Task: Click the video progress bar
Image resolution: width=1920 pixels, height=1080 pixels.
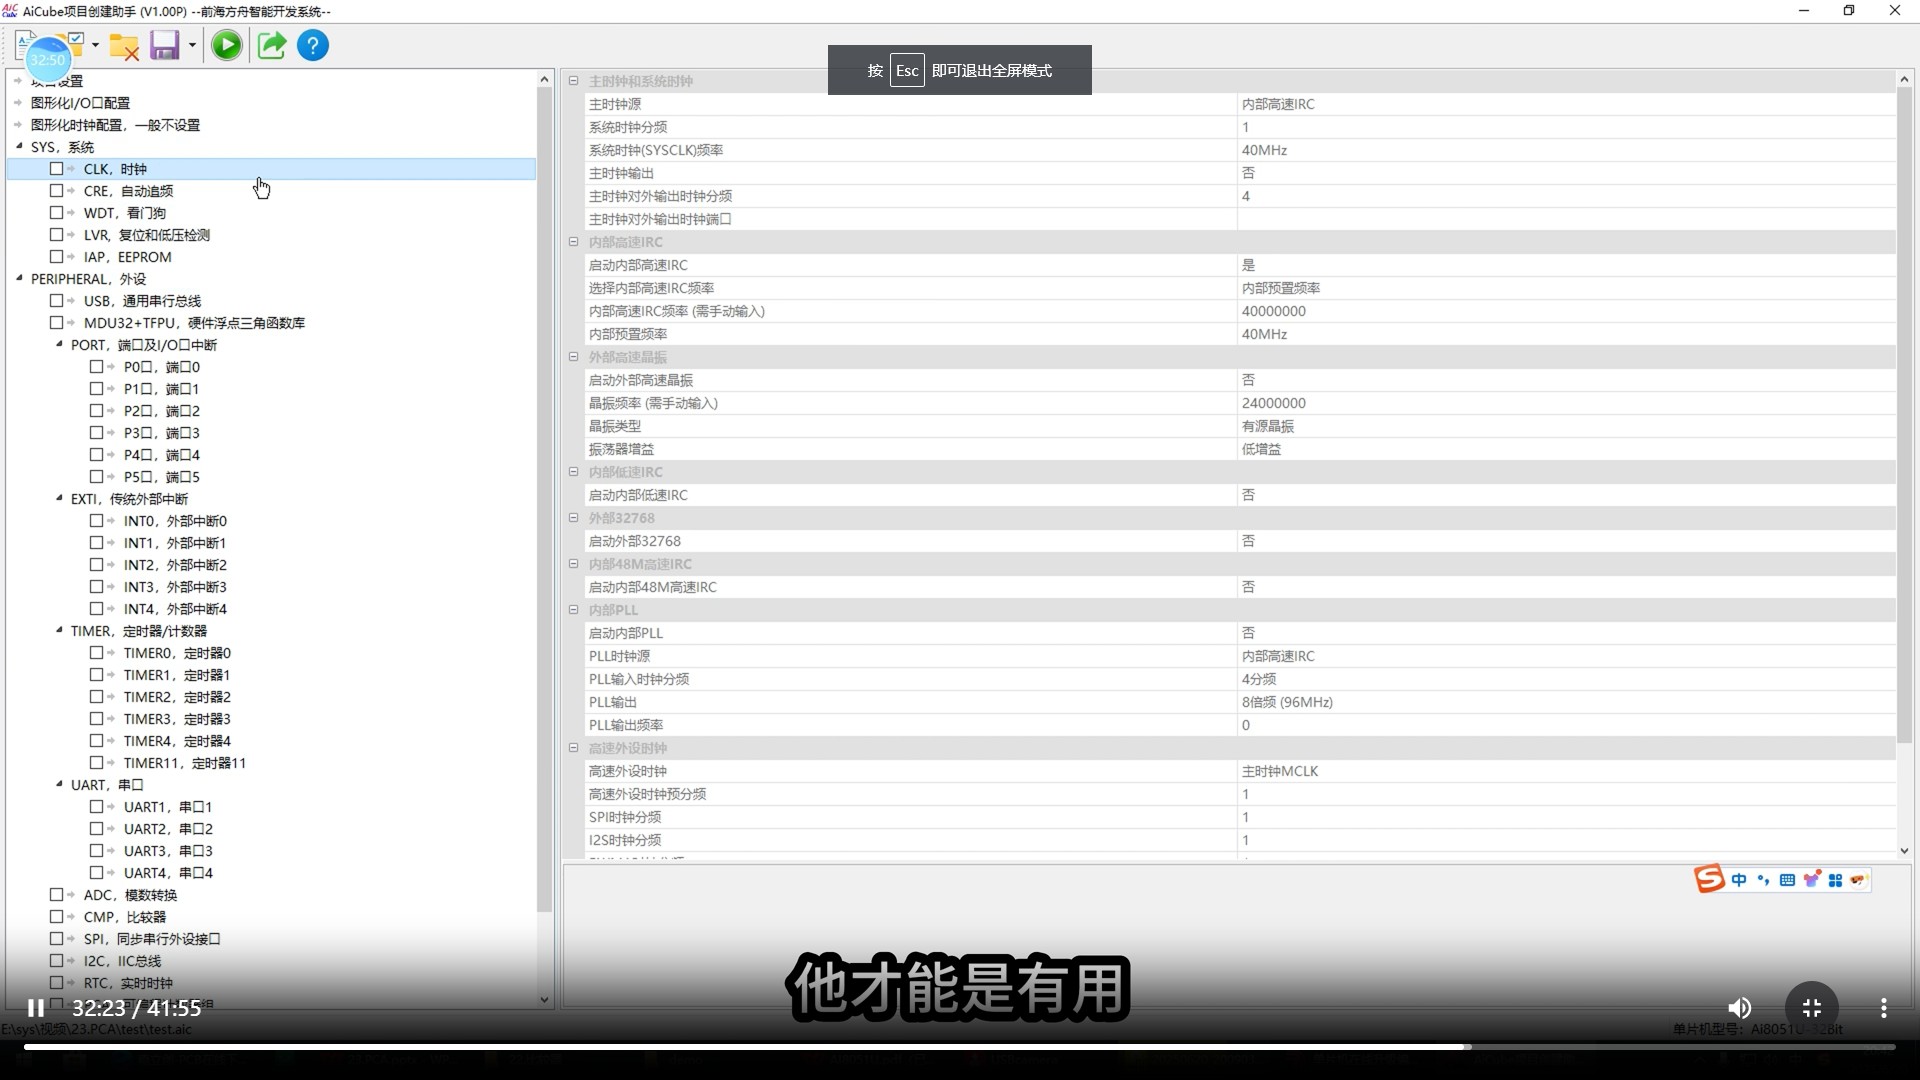Action: [x=960, y=1047]
